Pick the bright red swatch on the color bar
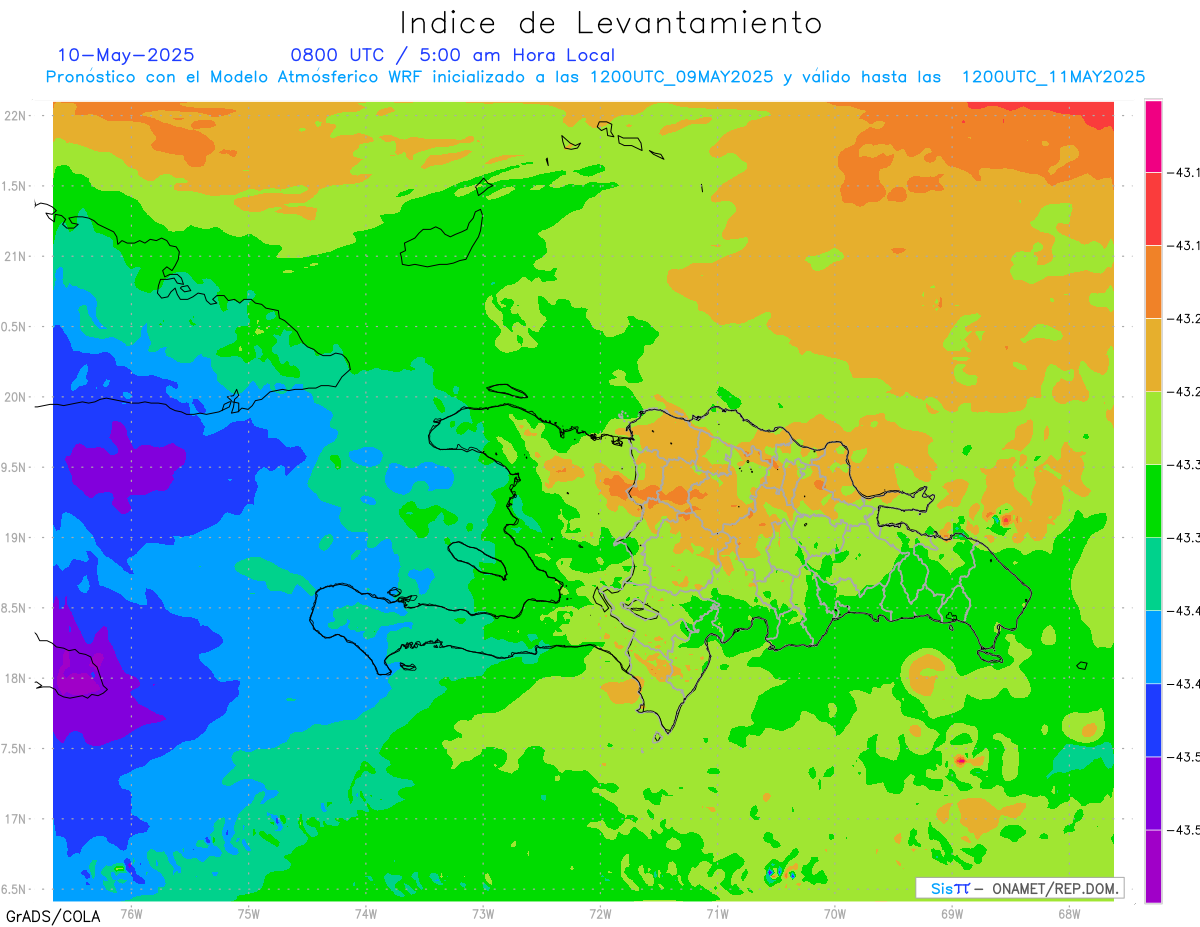The image size is (1200, 927). 1153,209
